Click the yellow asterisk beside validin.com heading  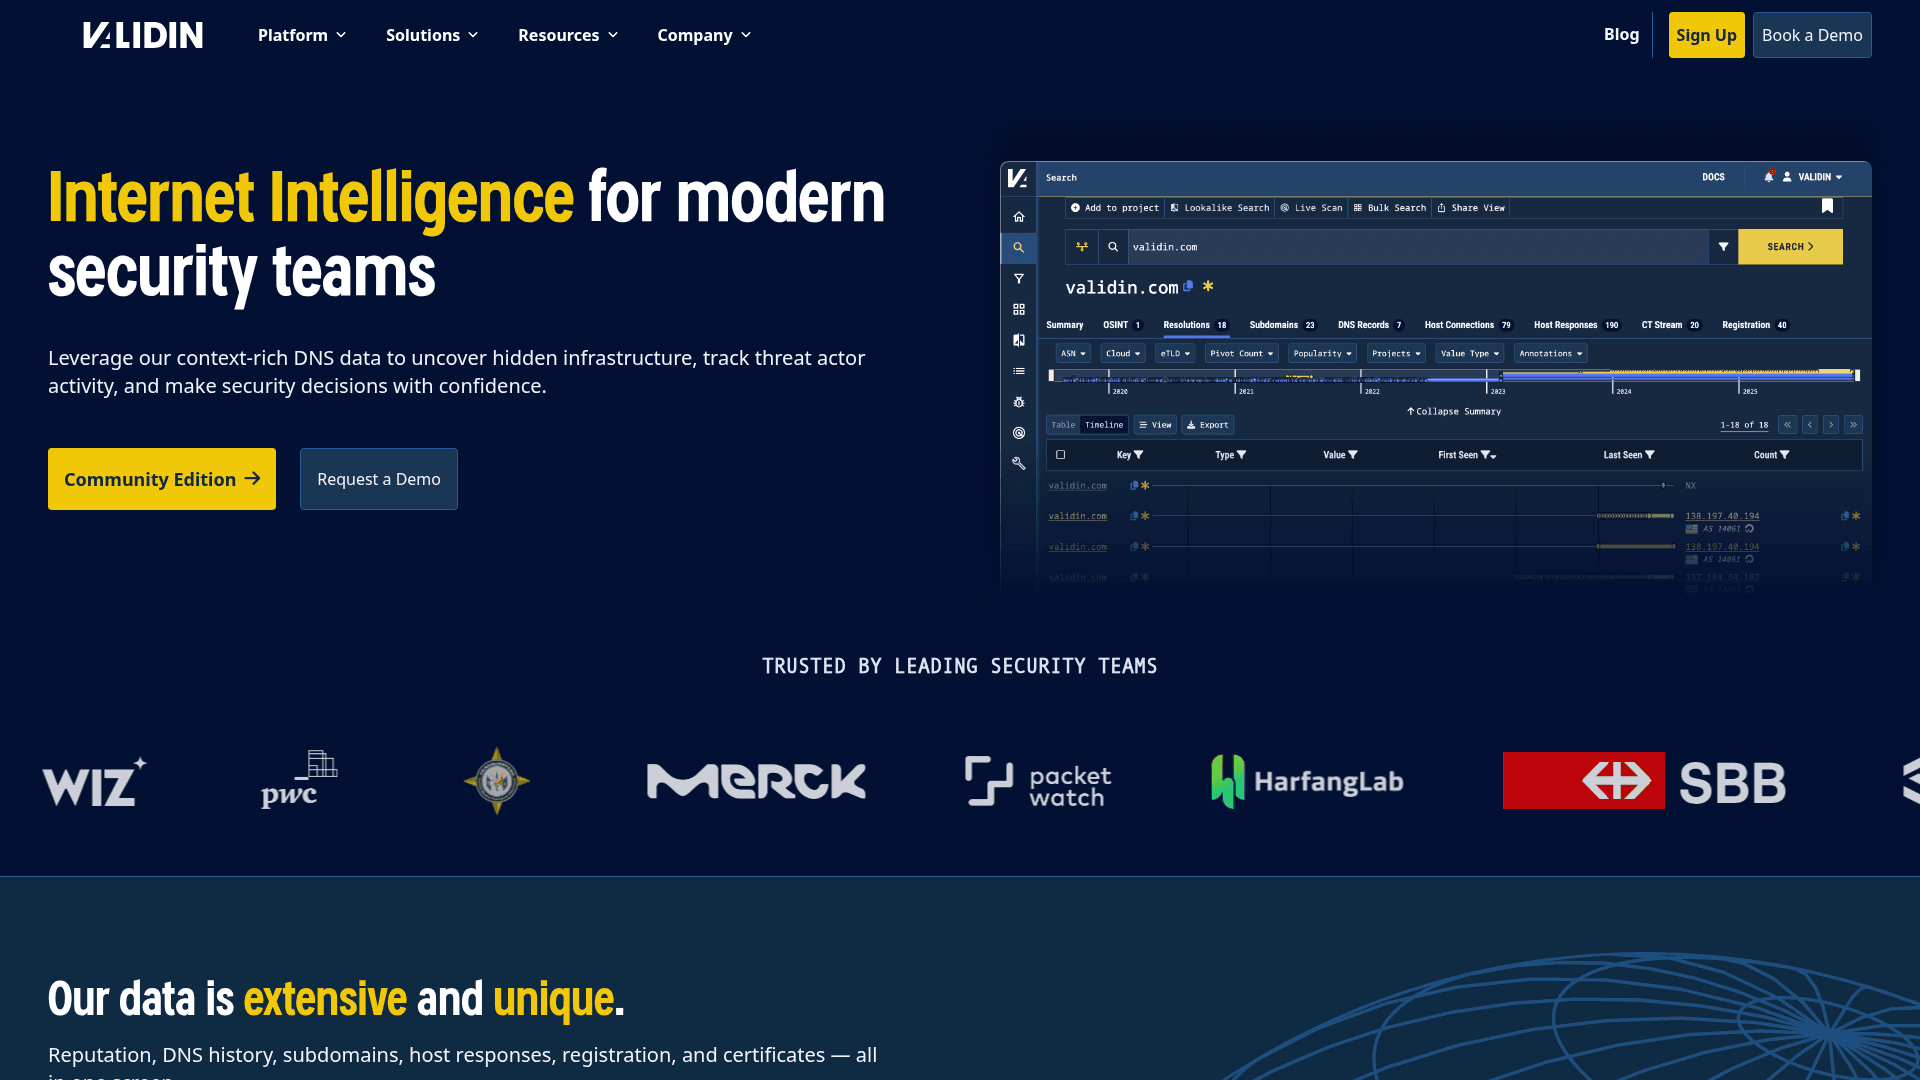point(1208,286)
